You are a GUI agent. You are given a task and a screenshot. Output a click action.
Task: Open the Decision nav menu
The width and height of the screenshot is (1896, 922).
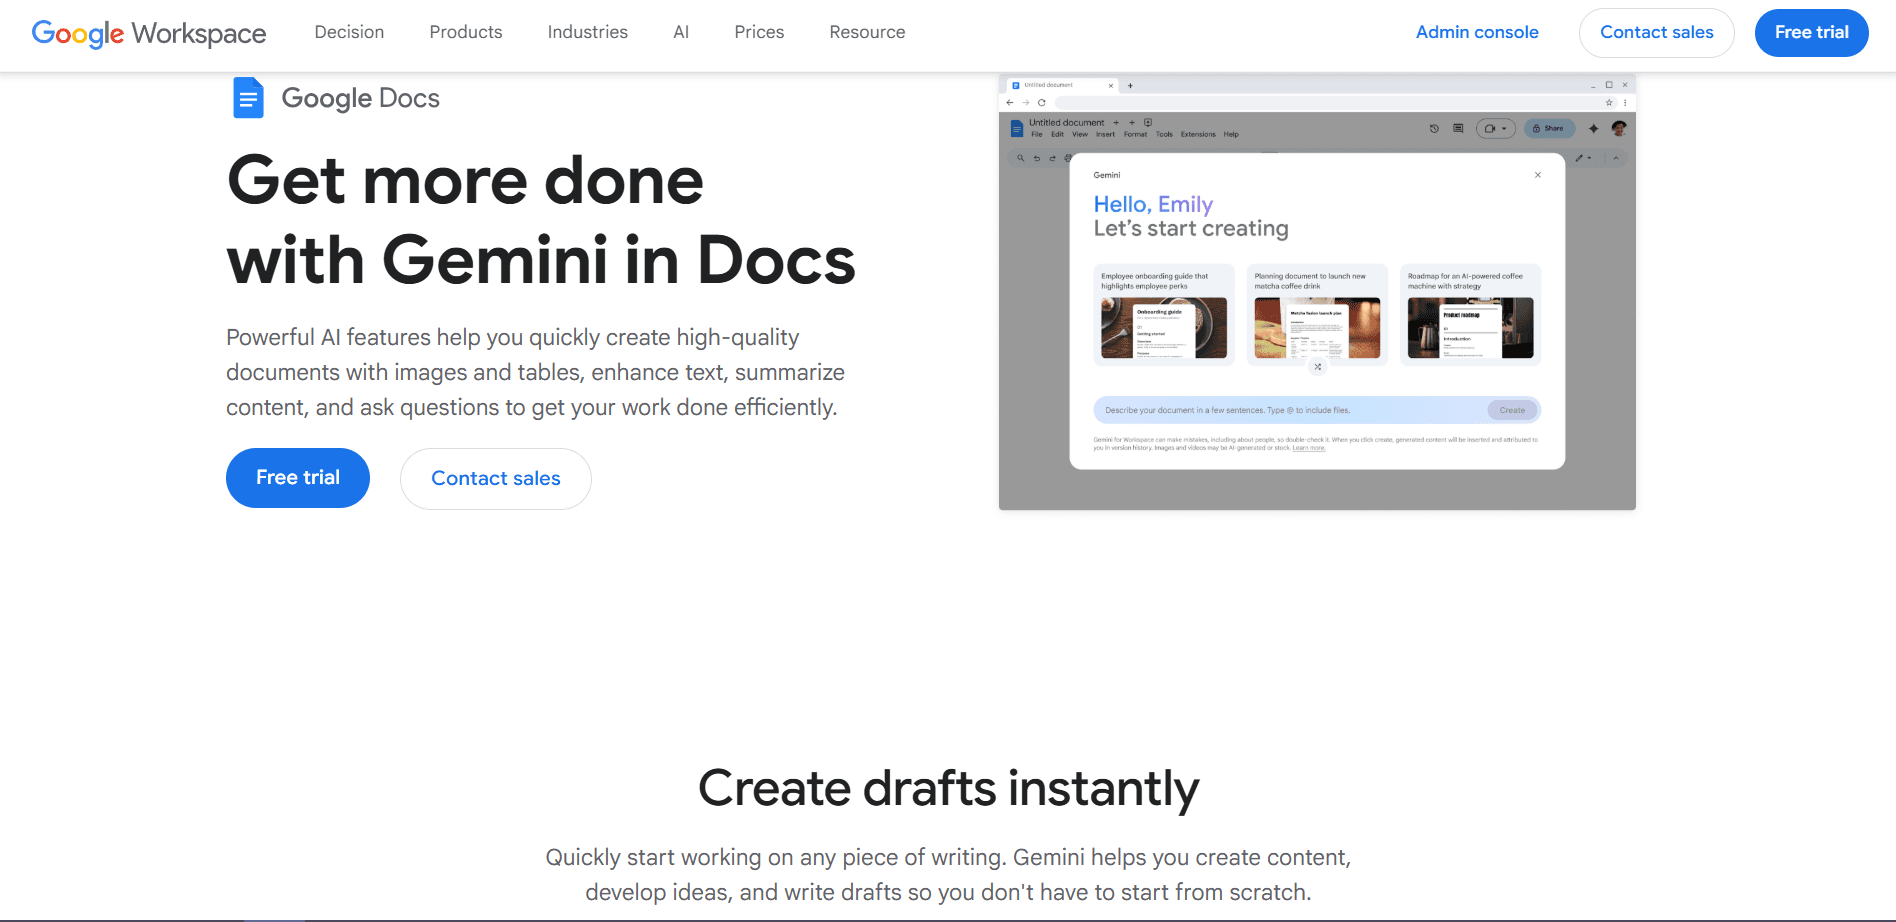[x=349, y=32]
